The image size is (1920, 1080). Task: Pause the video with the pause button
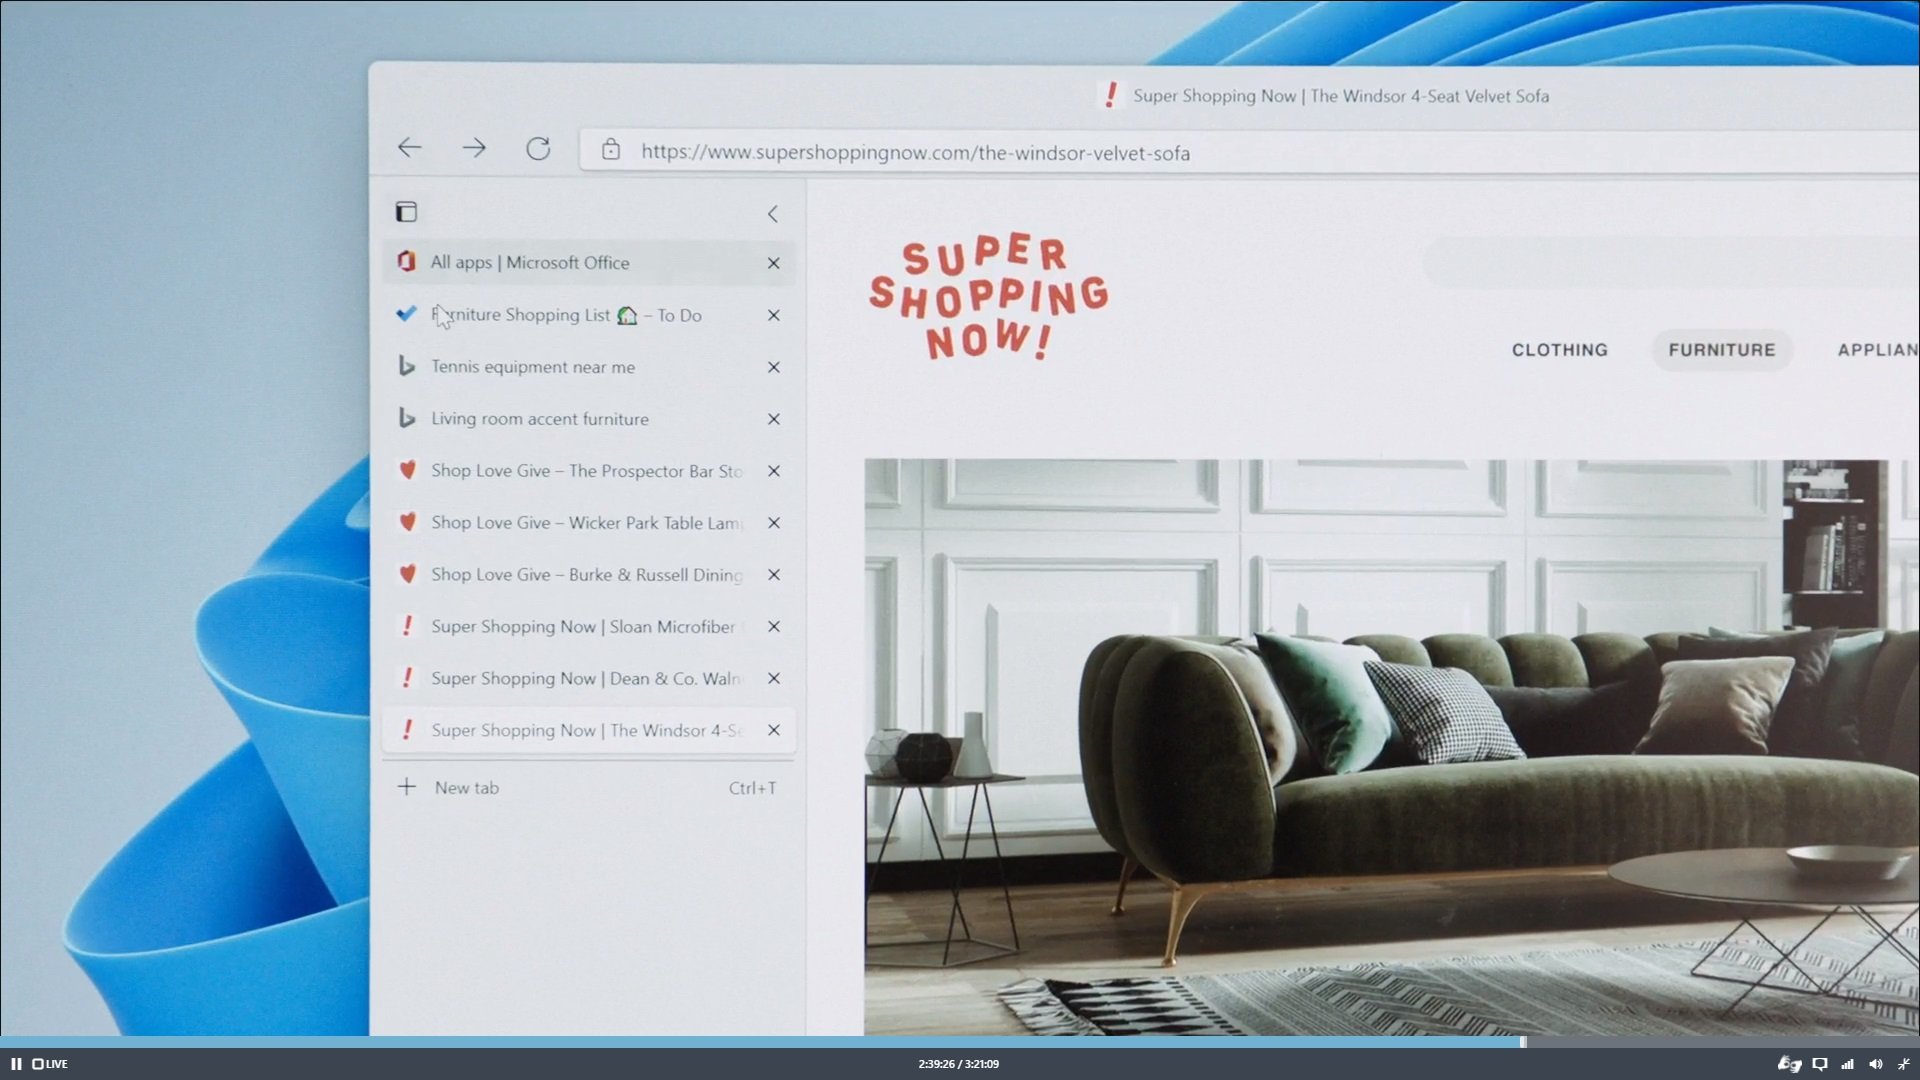(16, 1064)
